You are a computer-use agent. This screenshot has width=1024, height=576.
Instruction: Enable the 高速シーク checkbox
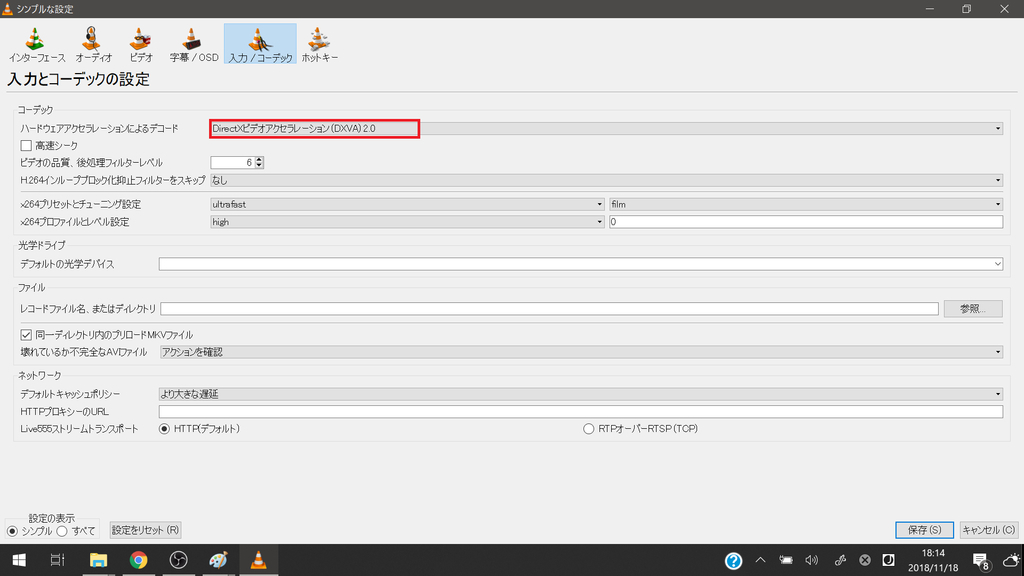tap(26, 146)
